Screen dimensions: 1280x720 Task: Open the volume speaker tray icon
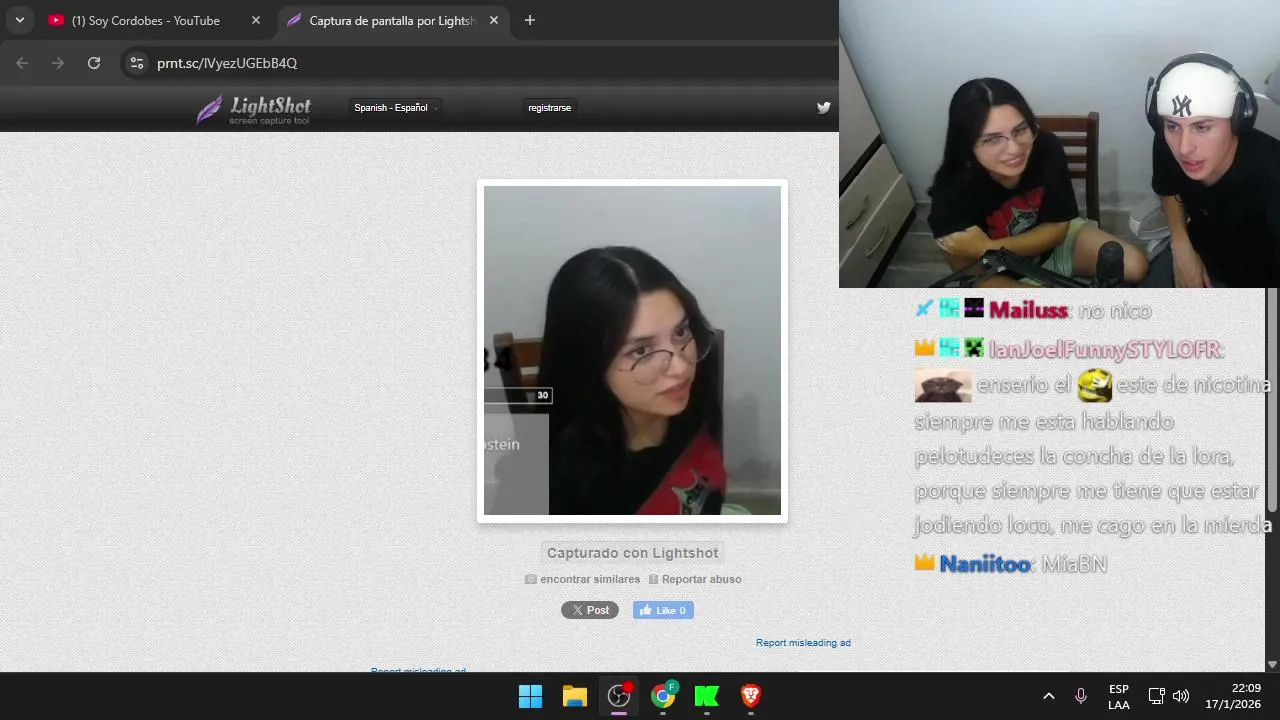(x=1181, y=696)
